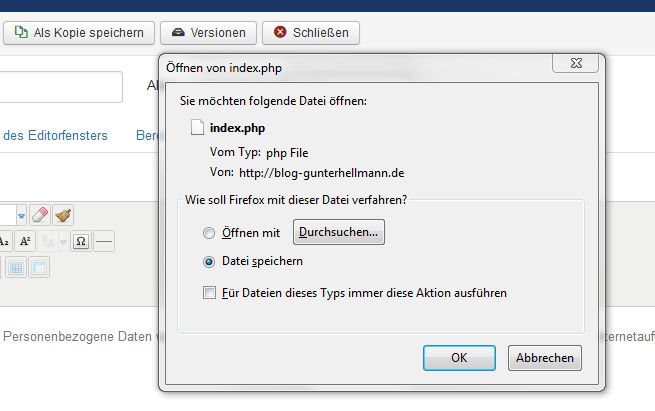
Task: Open the Versionen history button
Action: (x=208, y=33)
